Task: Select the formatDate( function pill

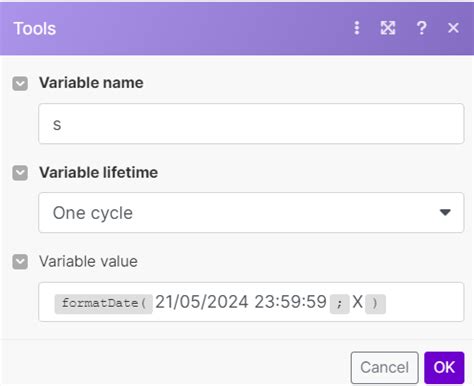Action: coord(104,304)
